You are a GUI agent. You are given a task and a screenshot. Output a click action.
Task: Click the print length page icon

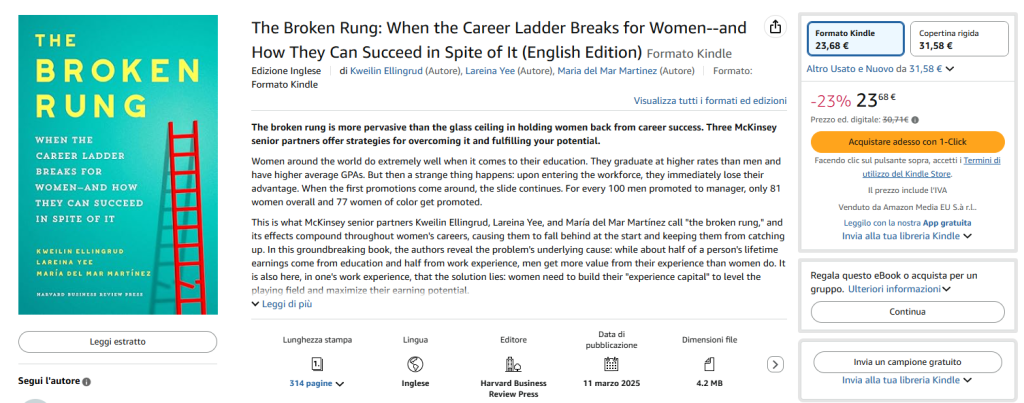click(317, 363)
